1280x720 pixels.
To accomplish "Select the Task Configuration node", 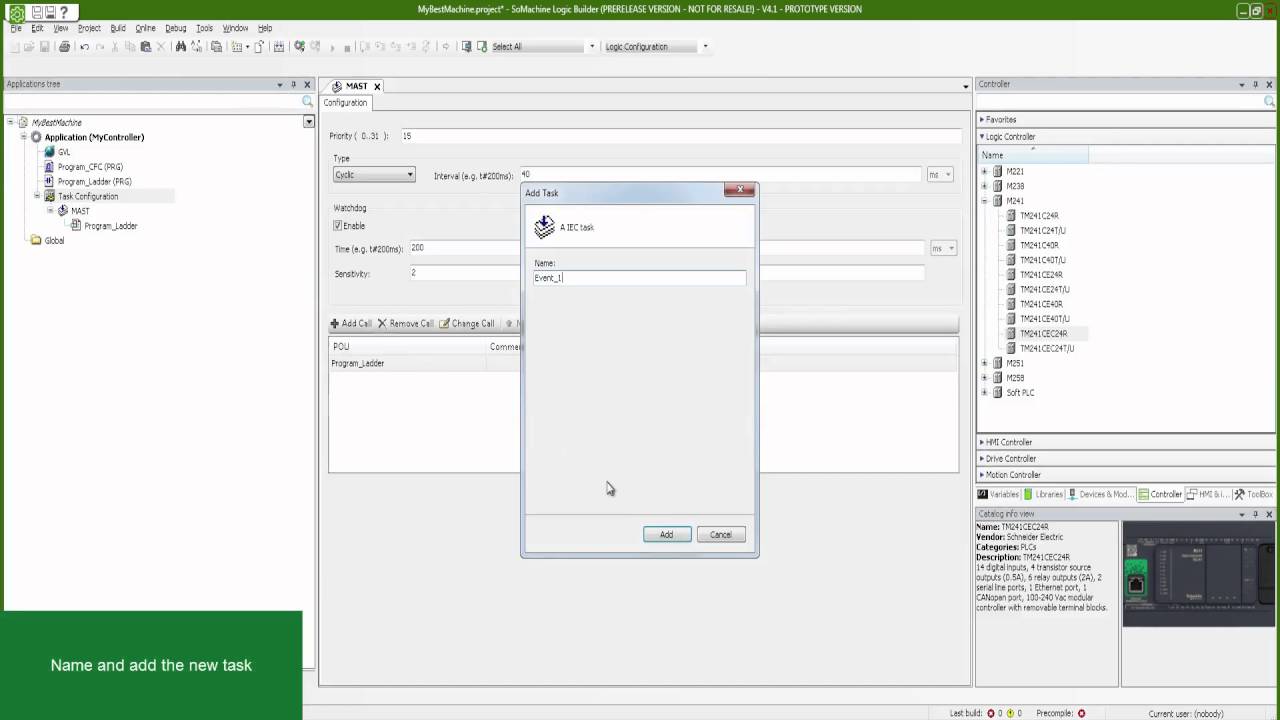I will [88, 196].
